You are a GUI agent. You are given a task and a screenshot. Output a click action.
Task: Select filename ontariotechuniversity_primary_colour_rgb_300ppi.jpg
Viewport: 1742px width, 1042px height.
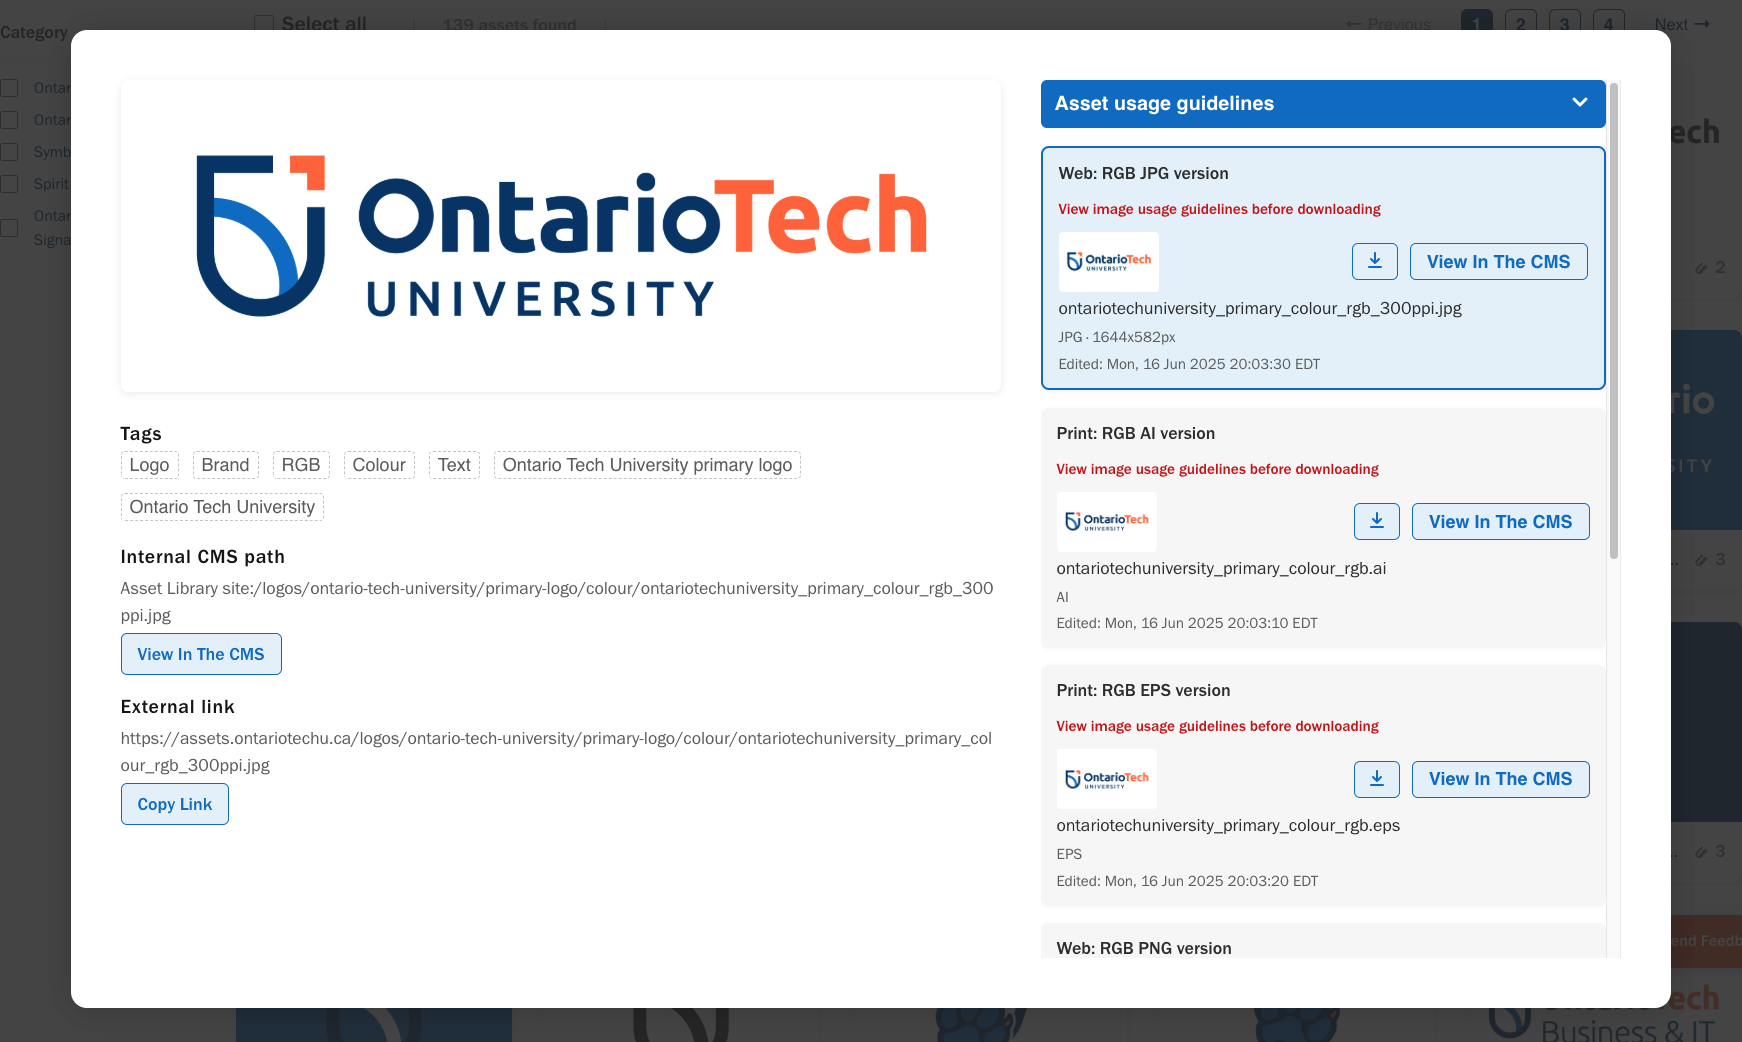1260,308
